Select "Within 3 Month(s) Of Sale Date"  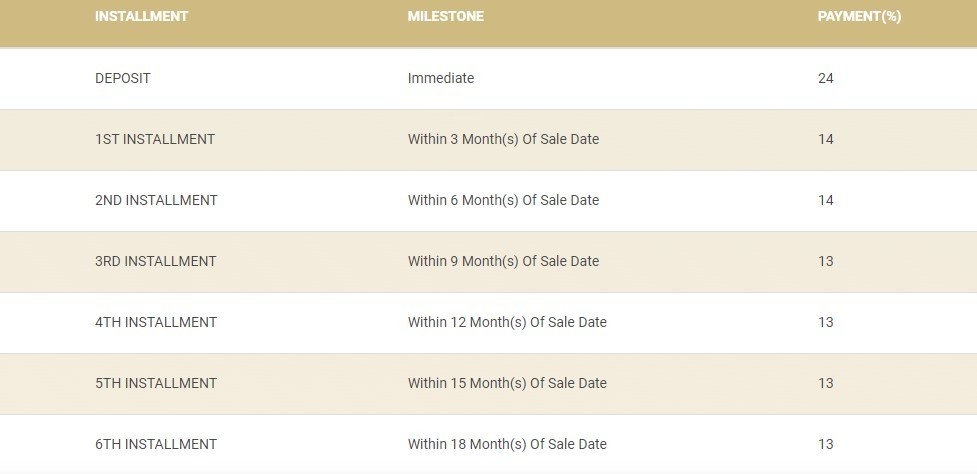click(x=503, y=139)
